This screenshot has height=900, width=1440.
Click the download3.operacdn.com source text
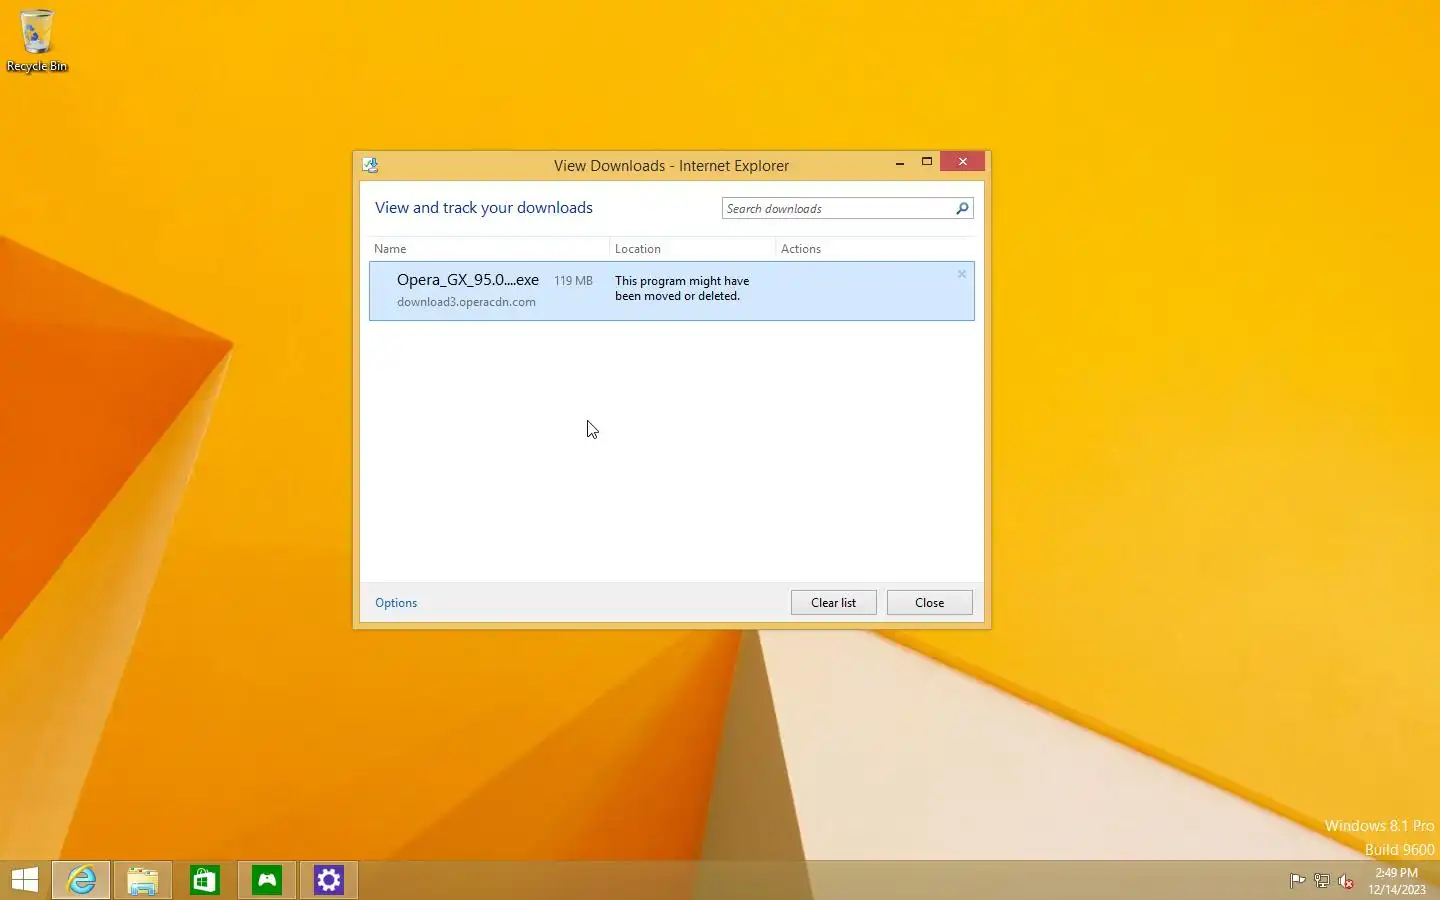click(x=466, y=302)
